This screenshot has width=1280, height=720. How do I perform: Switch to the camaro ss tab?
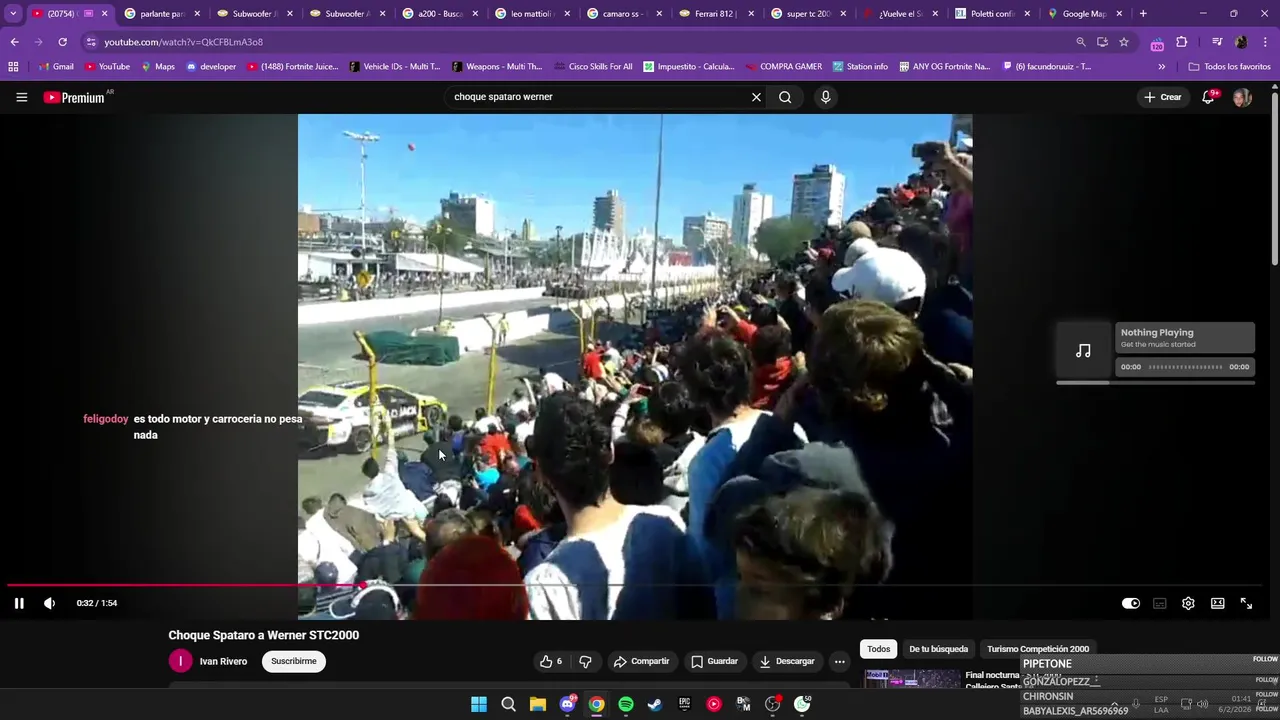(625, 14)
